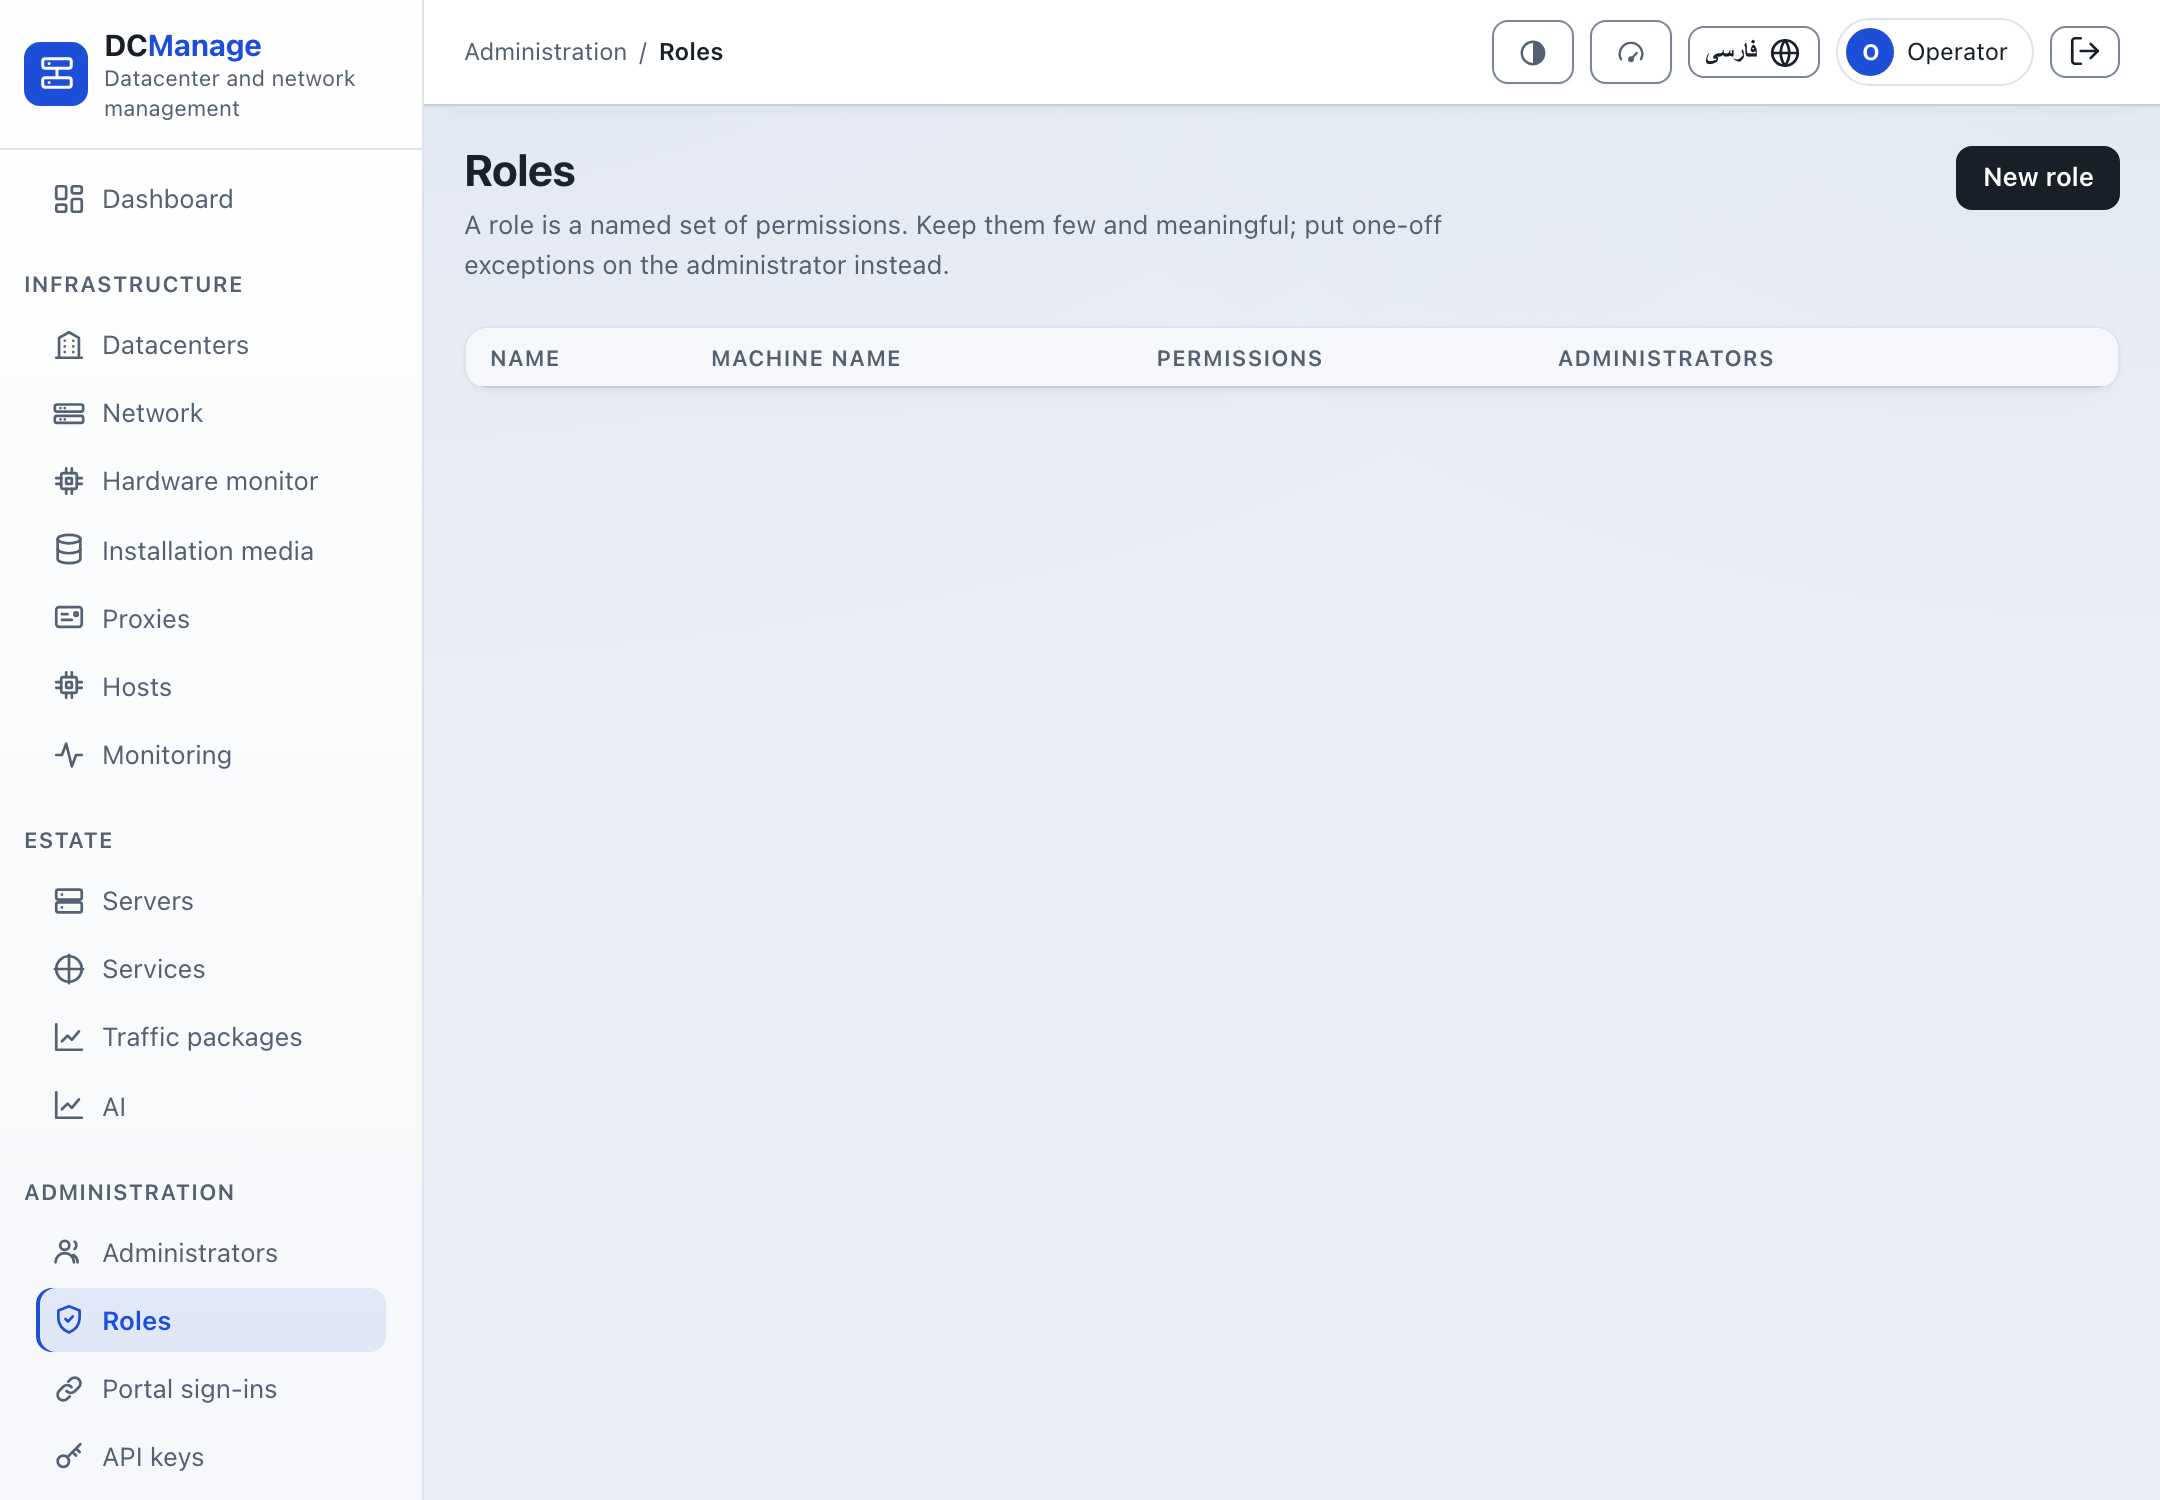This screenshot has height=1500, width=2160.
Task: Create a new role
Action: (2037, 178)
